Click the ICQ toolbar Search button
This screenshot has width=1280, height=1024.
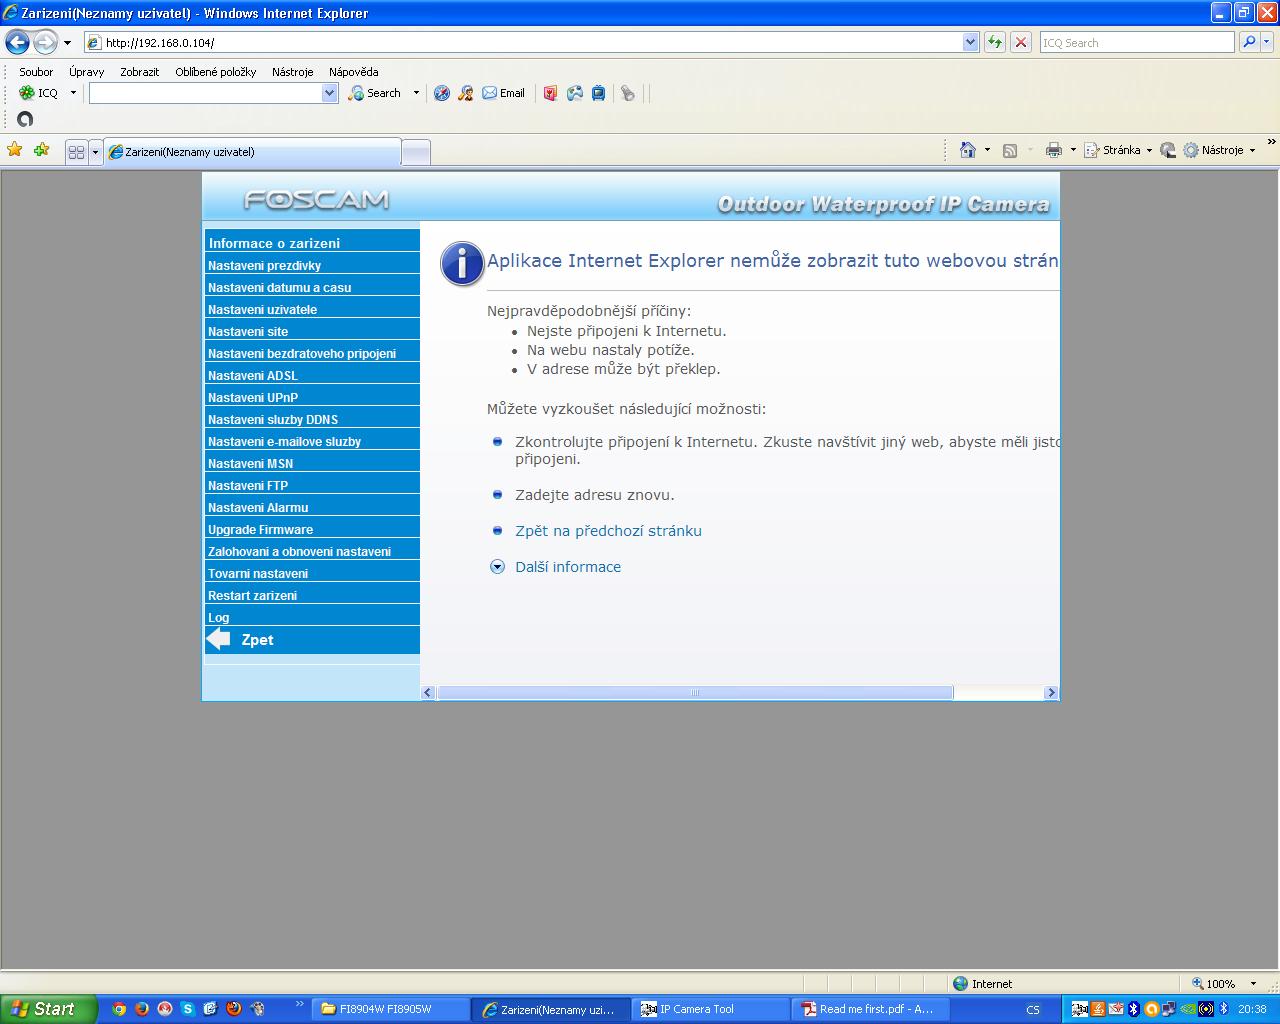tap(375, 93)
